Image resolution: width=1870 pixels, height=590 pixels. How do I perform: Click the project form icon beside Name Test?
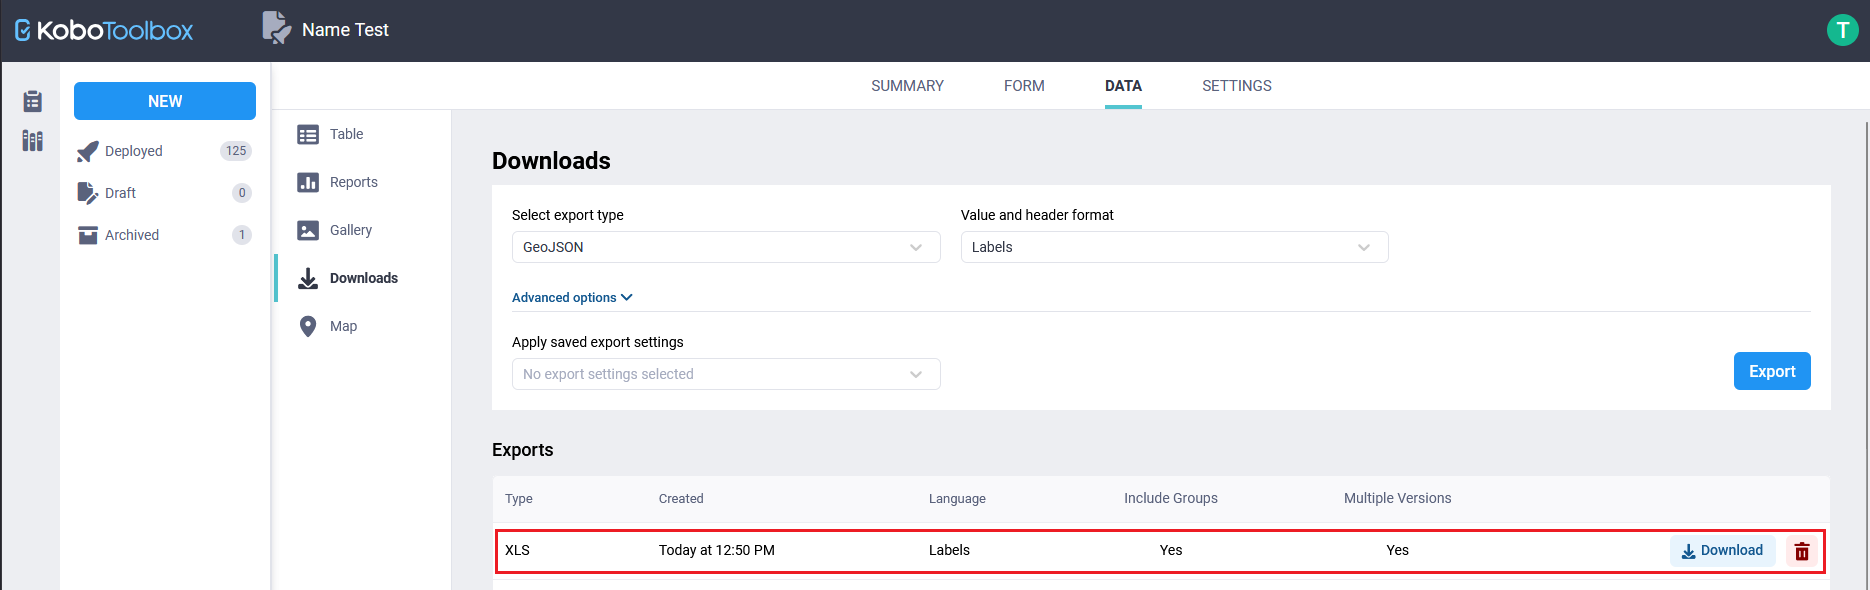pyautogui.click(x=276, y=28)
